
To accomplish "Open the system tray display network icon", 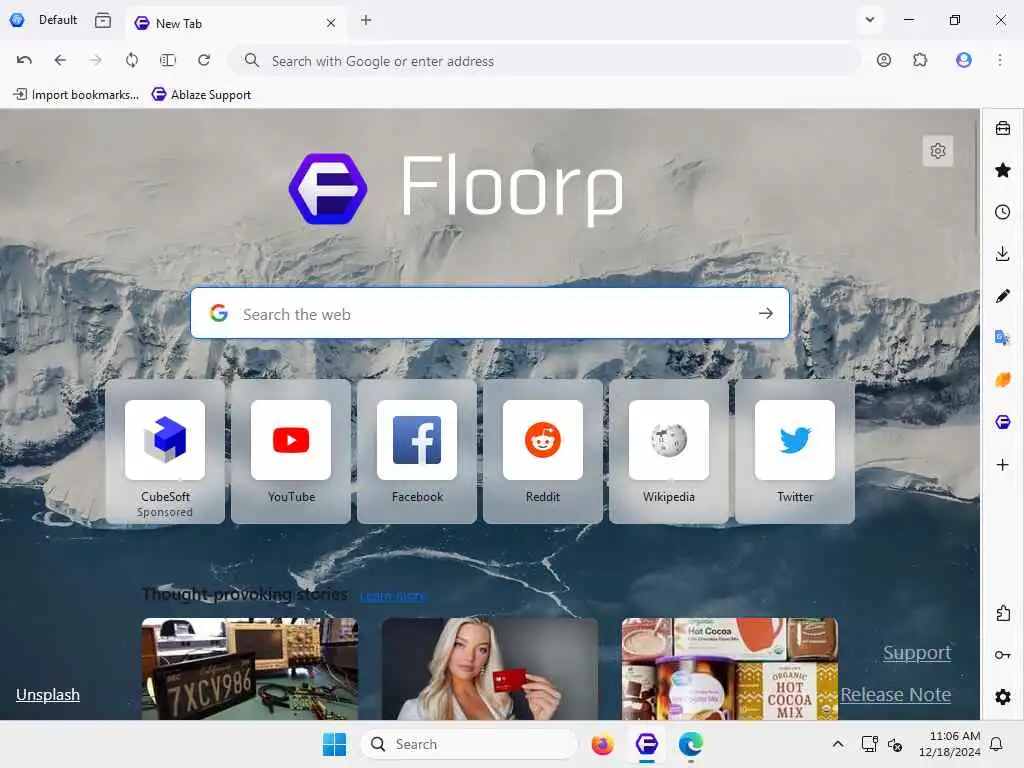I will 869,744.
